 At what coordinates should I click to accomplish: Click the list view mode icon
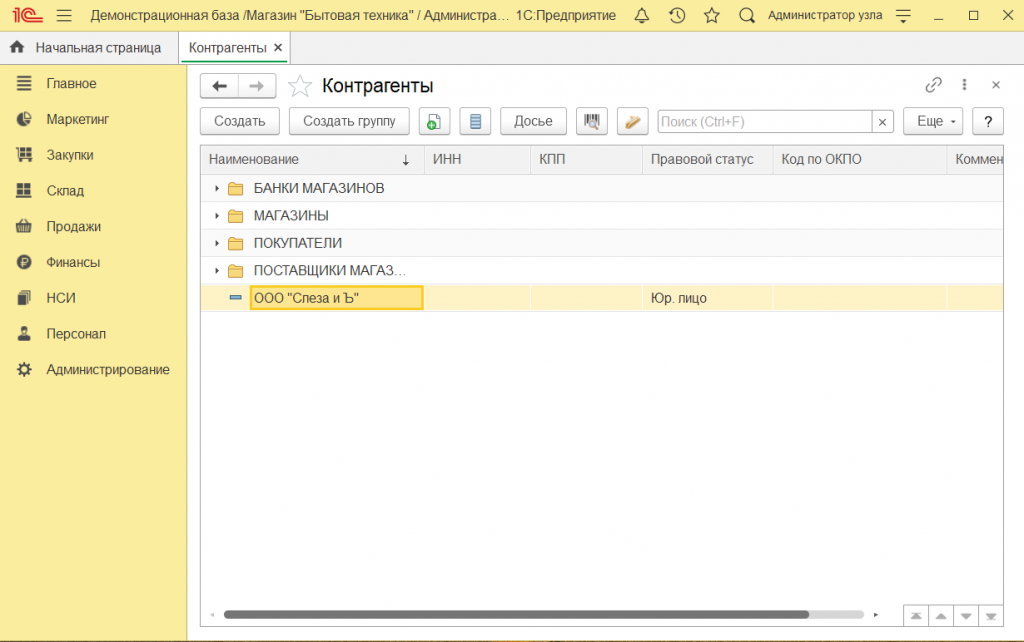click(475, 122)
